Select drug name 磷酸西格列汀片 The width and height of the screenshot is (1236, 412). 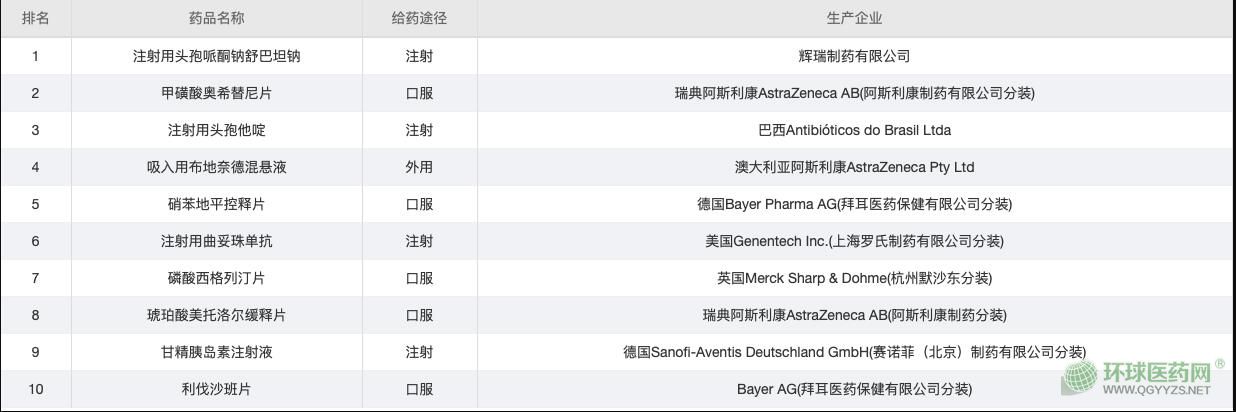pos(216,278)
